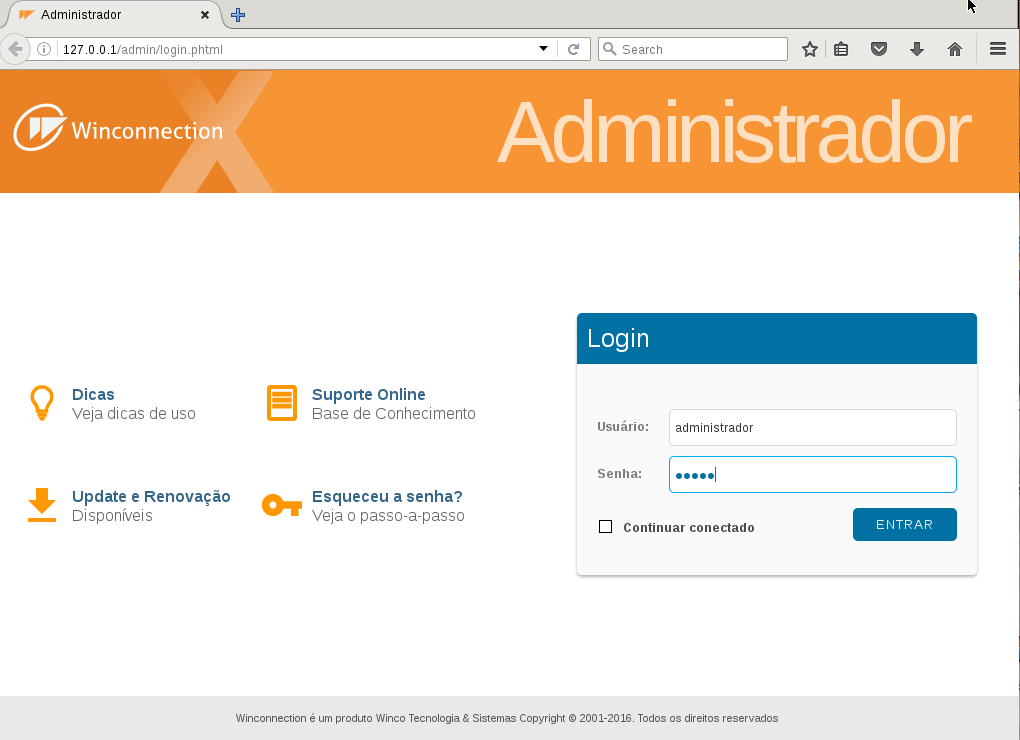This screenshot has height=740, width=1020.
Task: Open the Update e Renovação link
Action: [x=151, y=496]
